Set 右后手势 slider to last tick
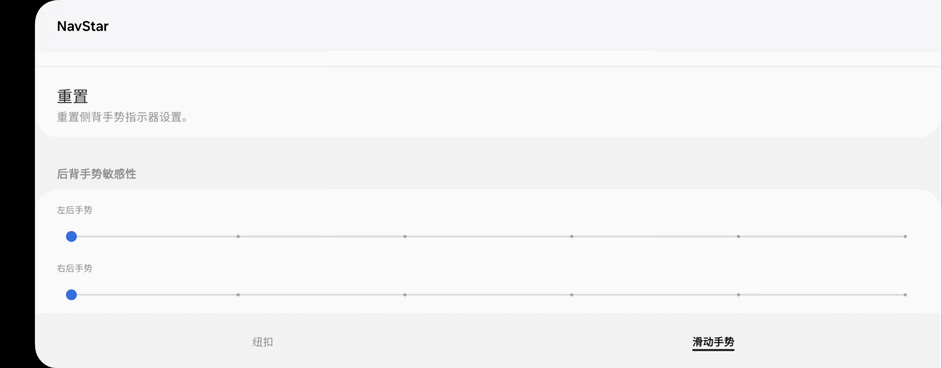Image resolution: width=942 pixels, height=368 pixels. coord(905,295)
